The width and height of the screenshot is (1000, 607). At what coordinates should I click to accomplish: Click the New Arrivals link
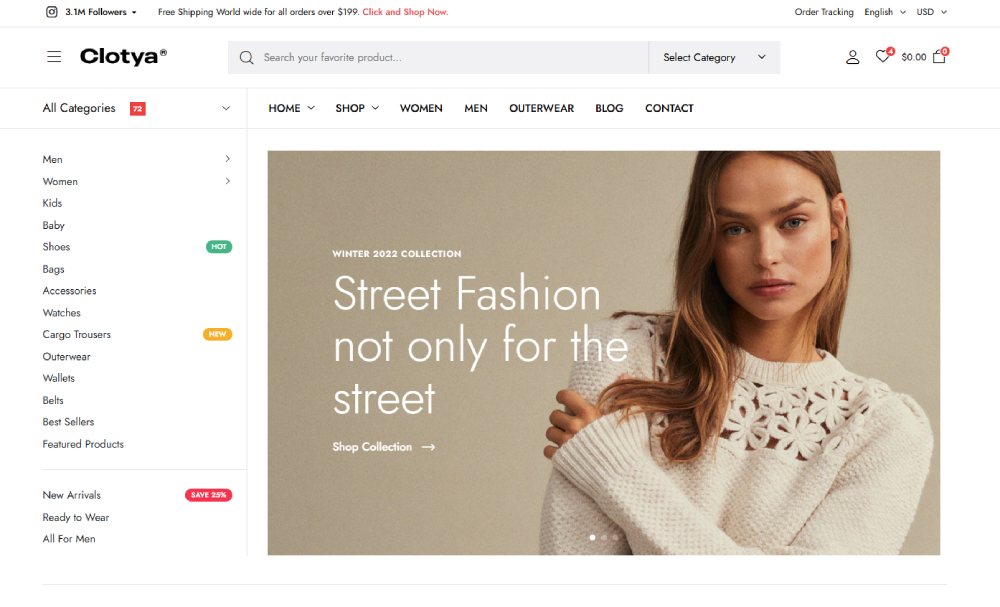(x=71, y=495)
